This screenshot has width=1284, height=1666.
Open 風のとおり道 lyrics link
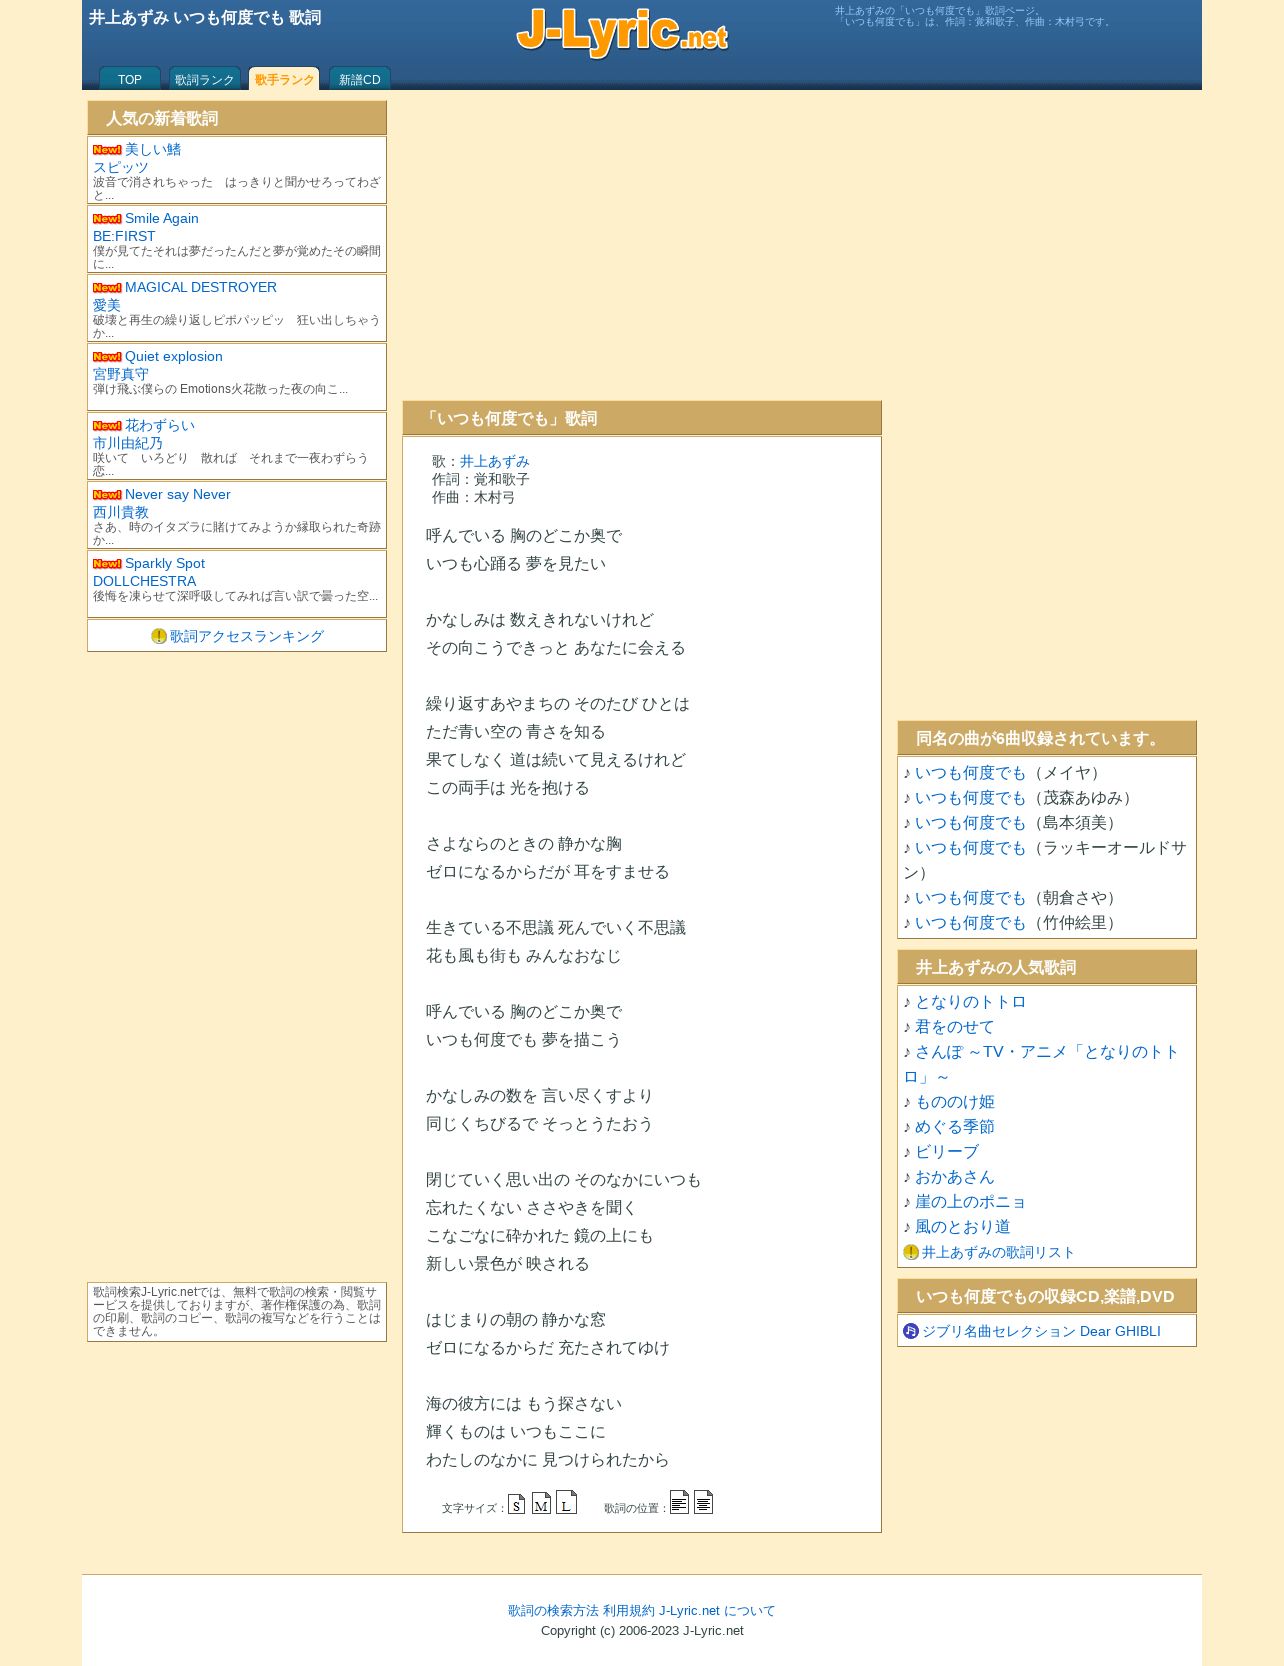pyautogui.click(x=963, y=1227)
